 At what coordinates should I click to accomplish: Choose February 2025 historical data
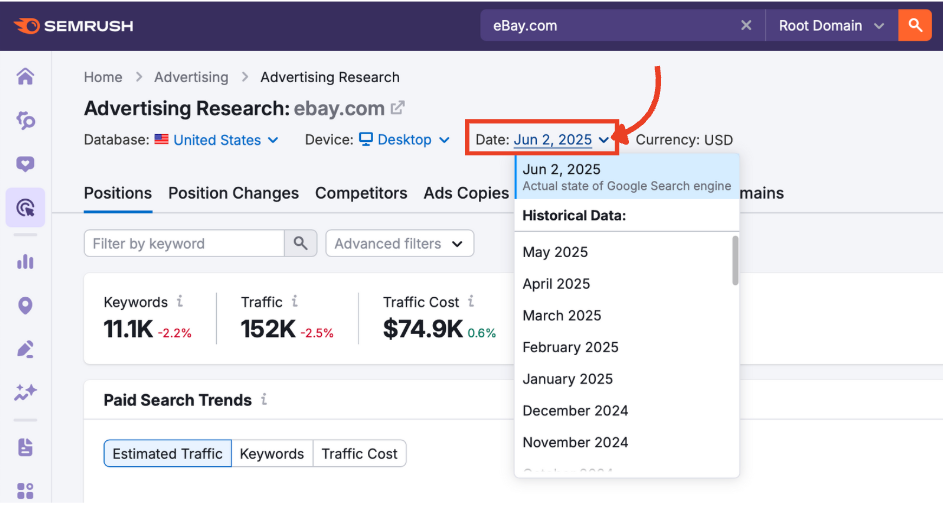click(x=623, y=347)
